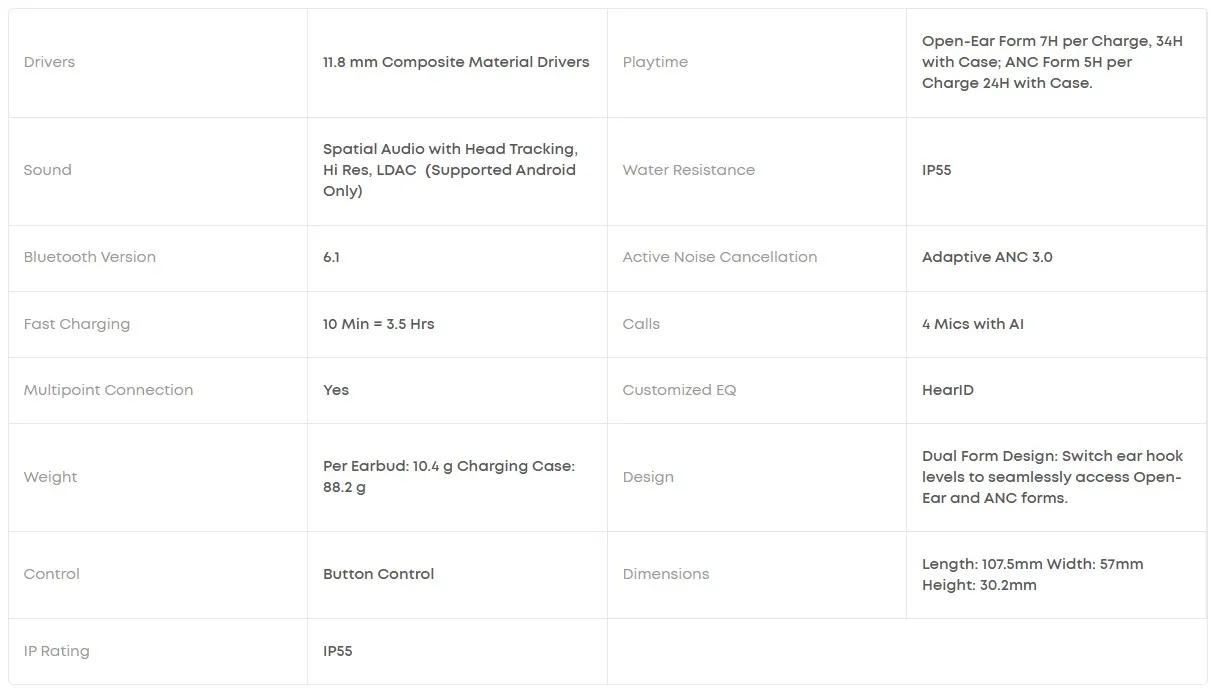Click the Water Resistance label
Viewport: 1218px width, 696px height.
[x=689, y=170]
